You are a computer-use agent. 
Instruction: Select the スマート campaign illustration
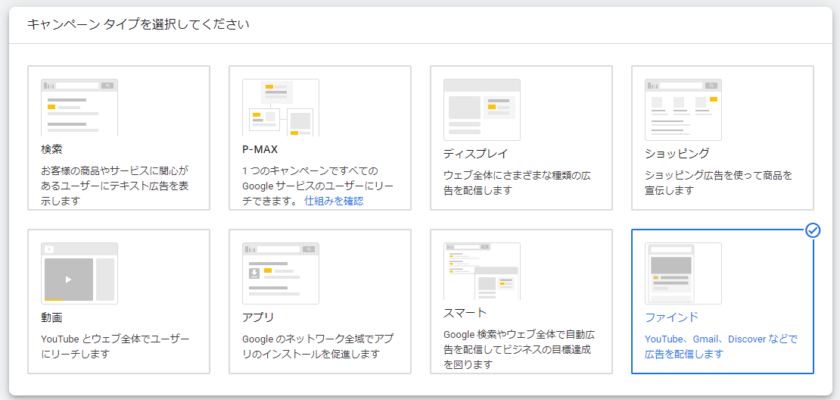coord(482,271)
